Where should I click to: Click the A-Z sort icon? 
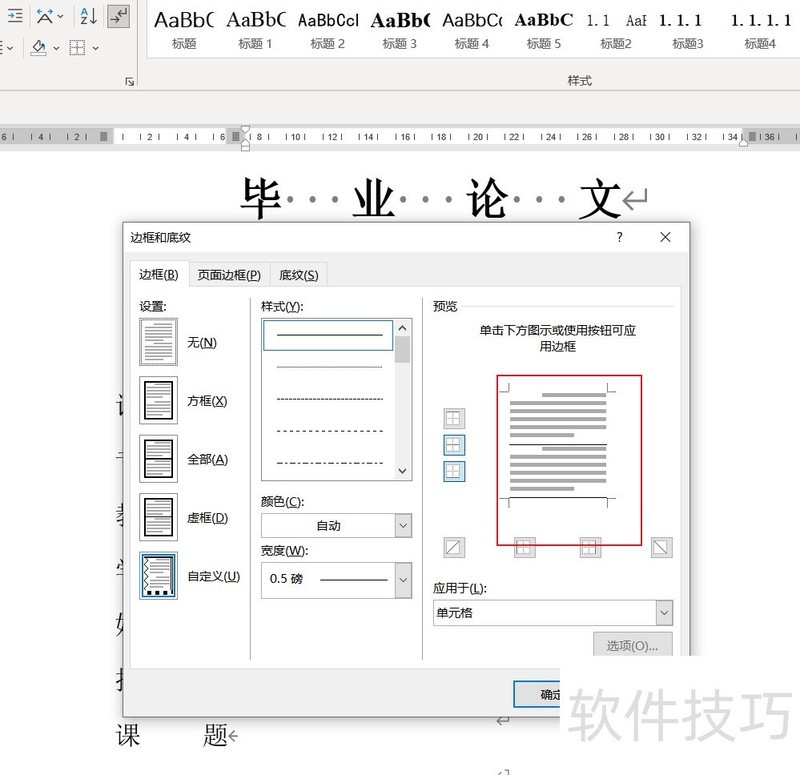[x=88, y=16]
